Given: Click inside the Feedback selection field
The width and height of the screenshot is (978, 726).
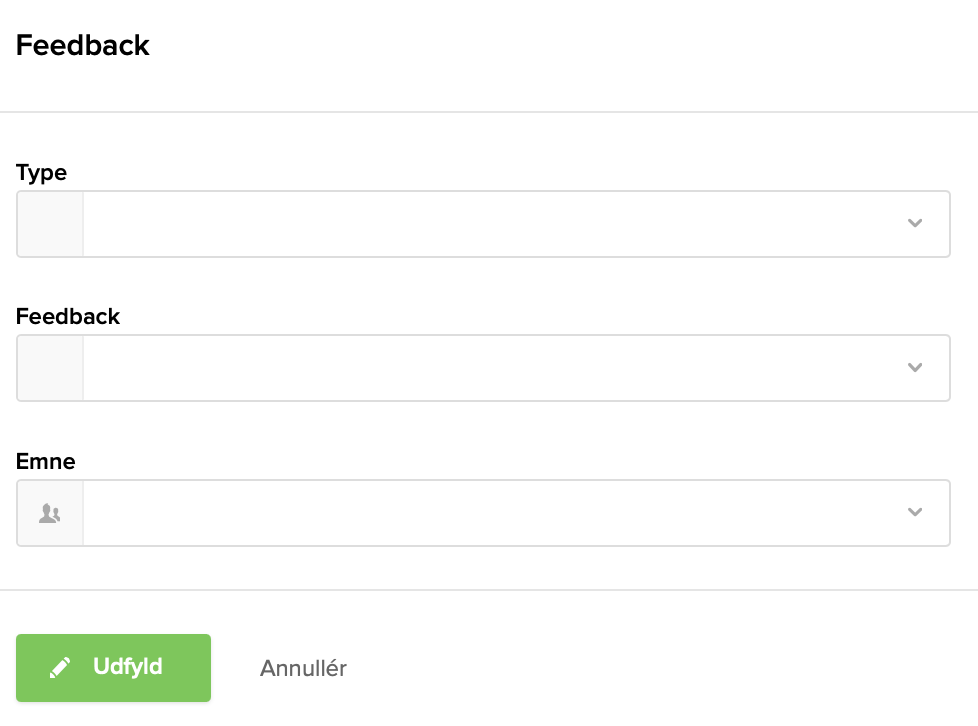Looking at the screenshot, I should click(x=480, y=368).
